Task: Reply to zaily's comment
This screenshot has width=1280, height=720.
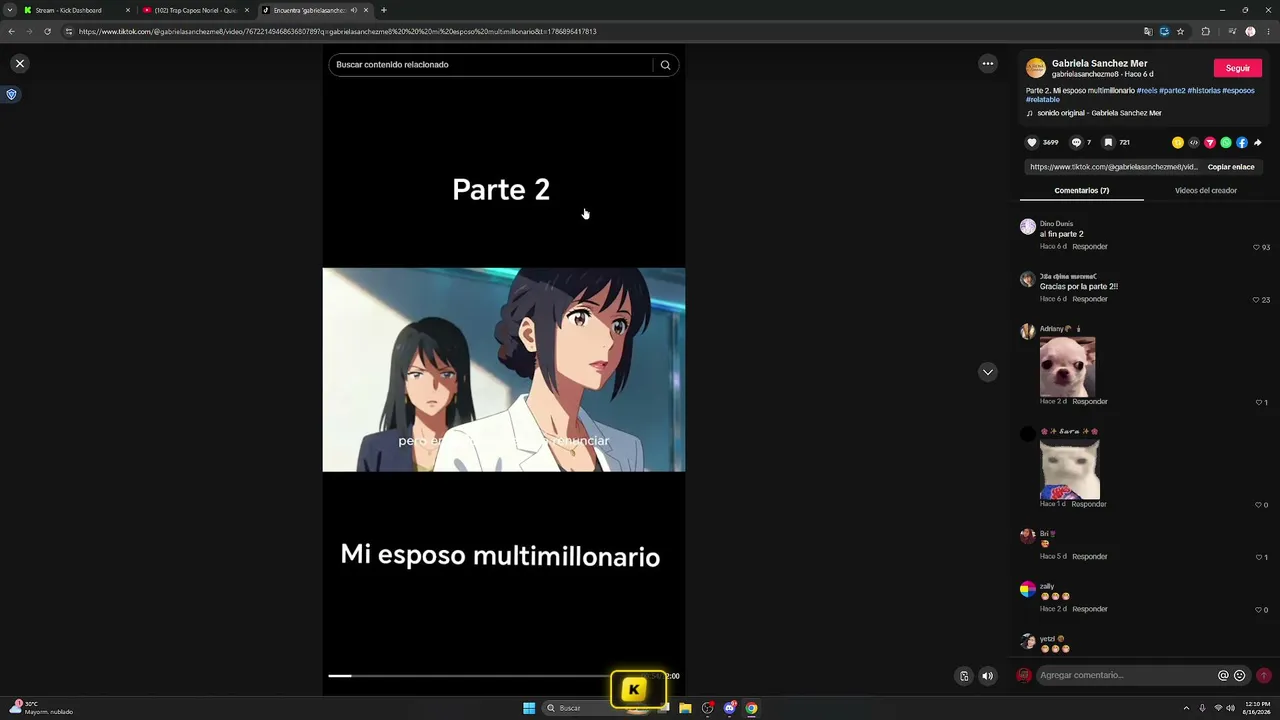Action: 1090,609
